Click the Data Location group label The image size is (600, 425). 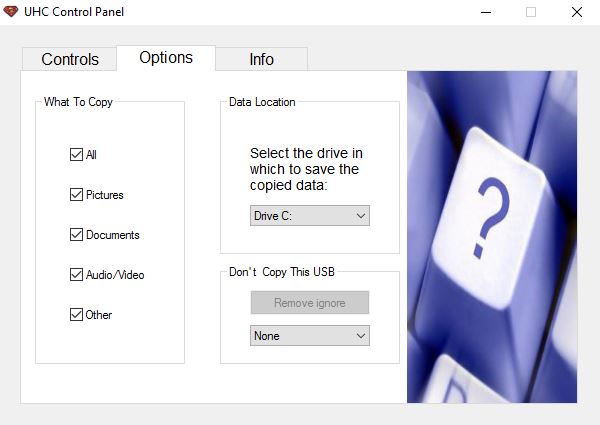tap(262, 102)
